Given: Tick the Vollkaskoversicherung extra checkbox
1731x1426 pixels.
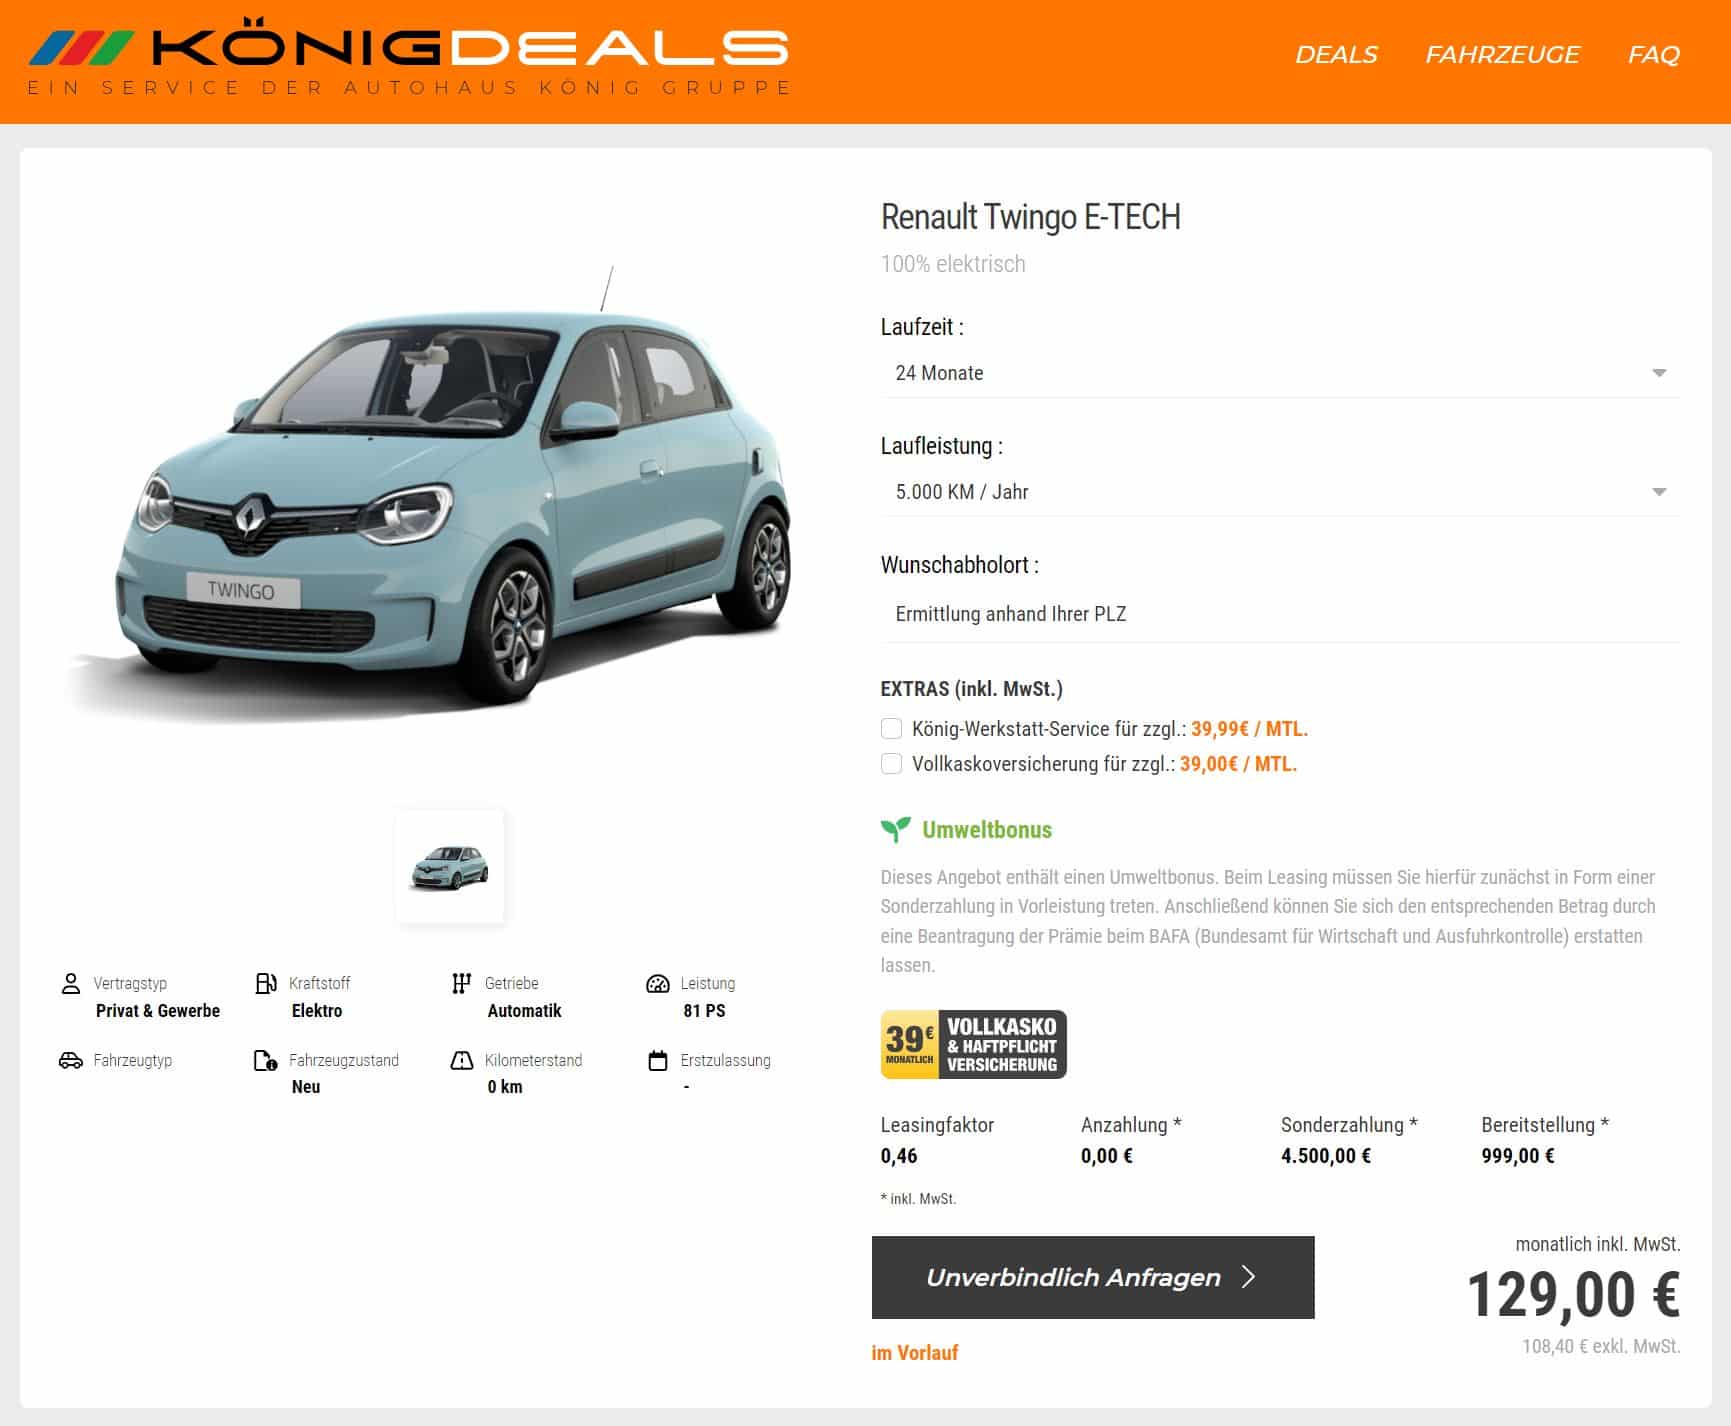Looking at the screenshot, I should click(x=891, y=764).
